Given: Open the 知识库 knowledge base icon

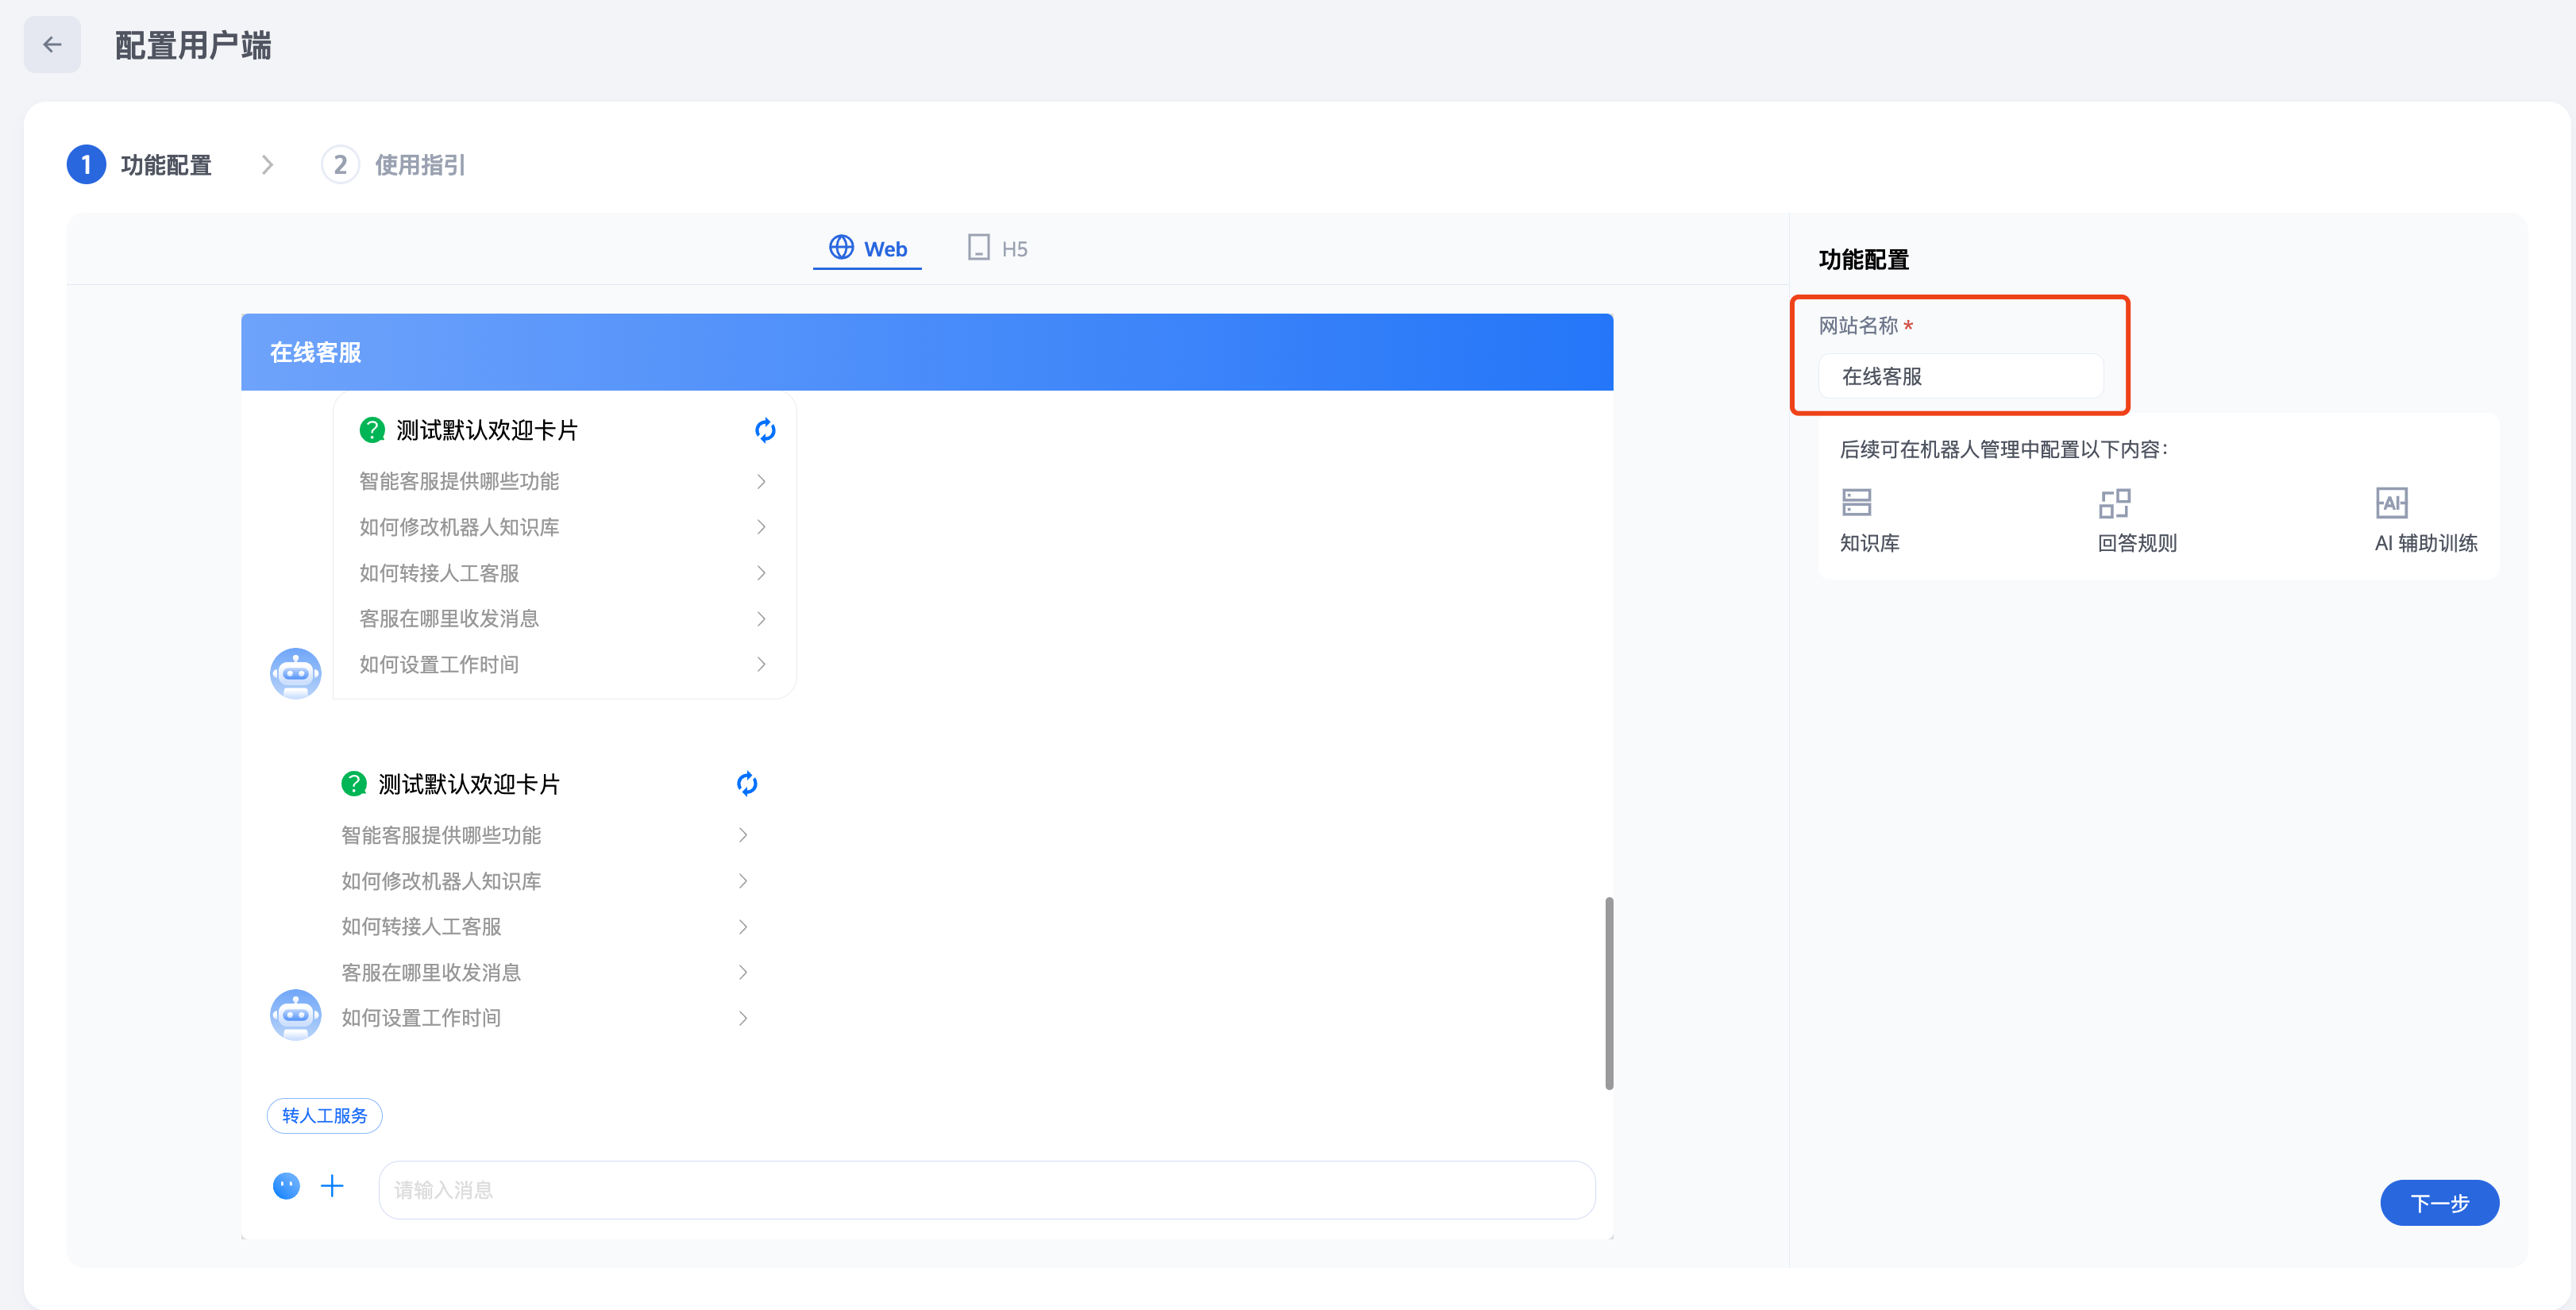Looking at the screenshot, I should pos(1856,503).
